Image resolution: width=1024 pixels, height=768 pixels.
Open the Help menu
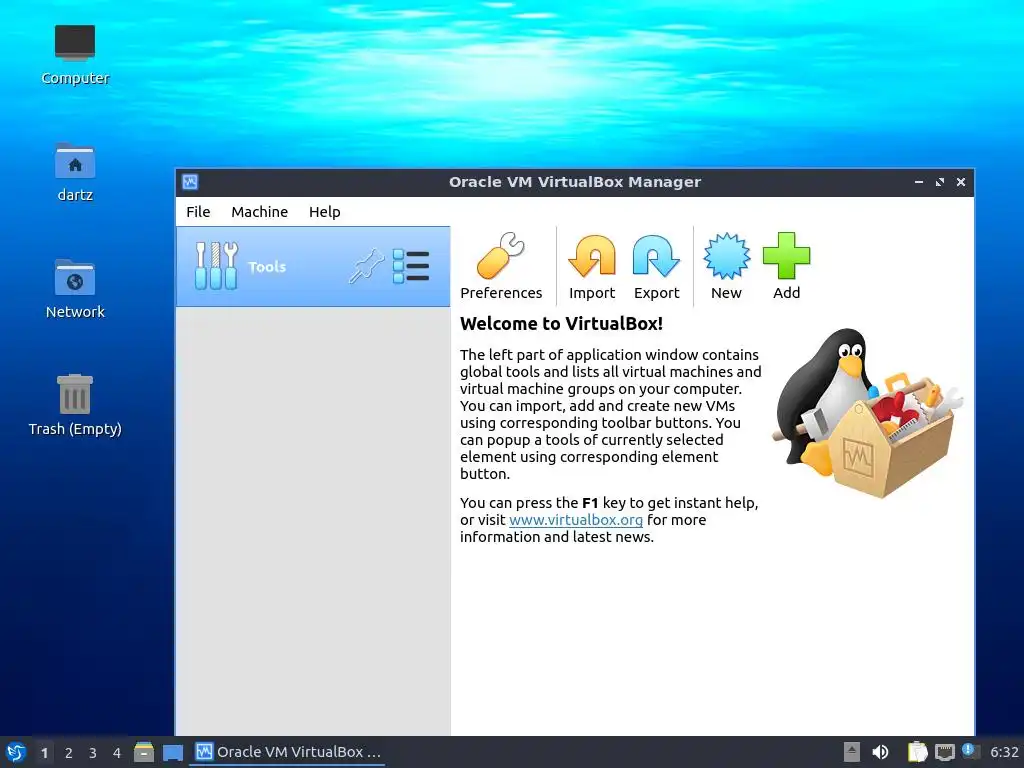[325, 212]
